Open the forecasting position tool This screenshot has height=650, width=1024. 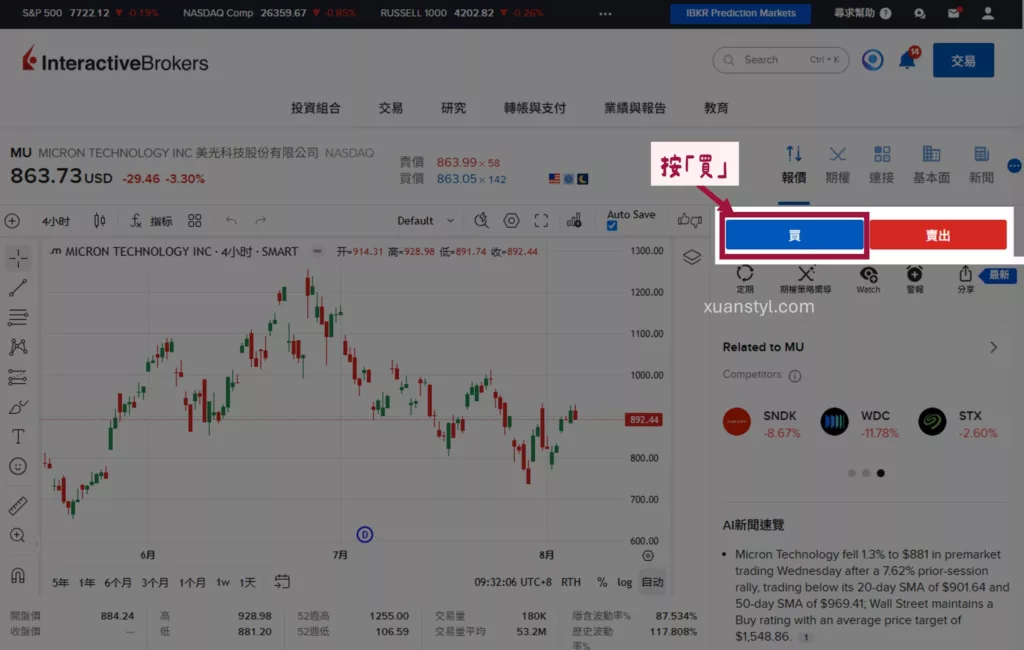(18, 377)
